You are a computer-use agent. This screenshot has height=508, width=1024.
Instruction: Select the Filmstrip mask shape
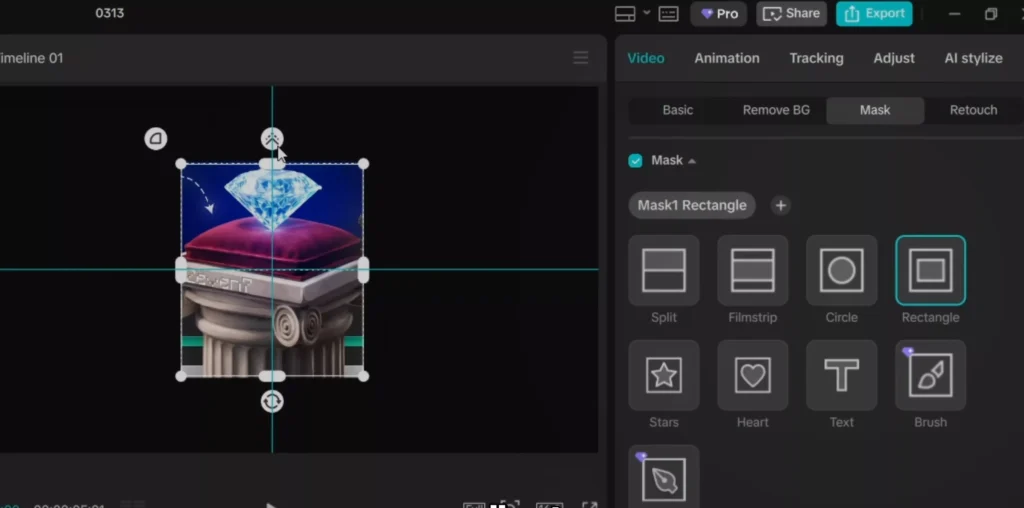pyautogui.click(x=752, y=270)
